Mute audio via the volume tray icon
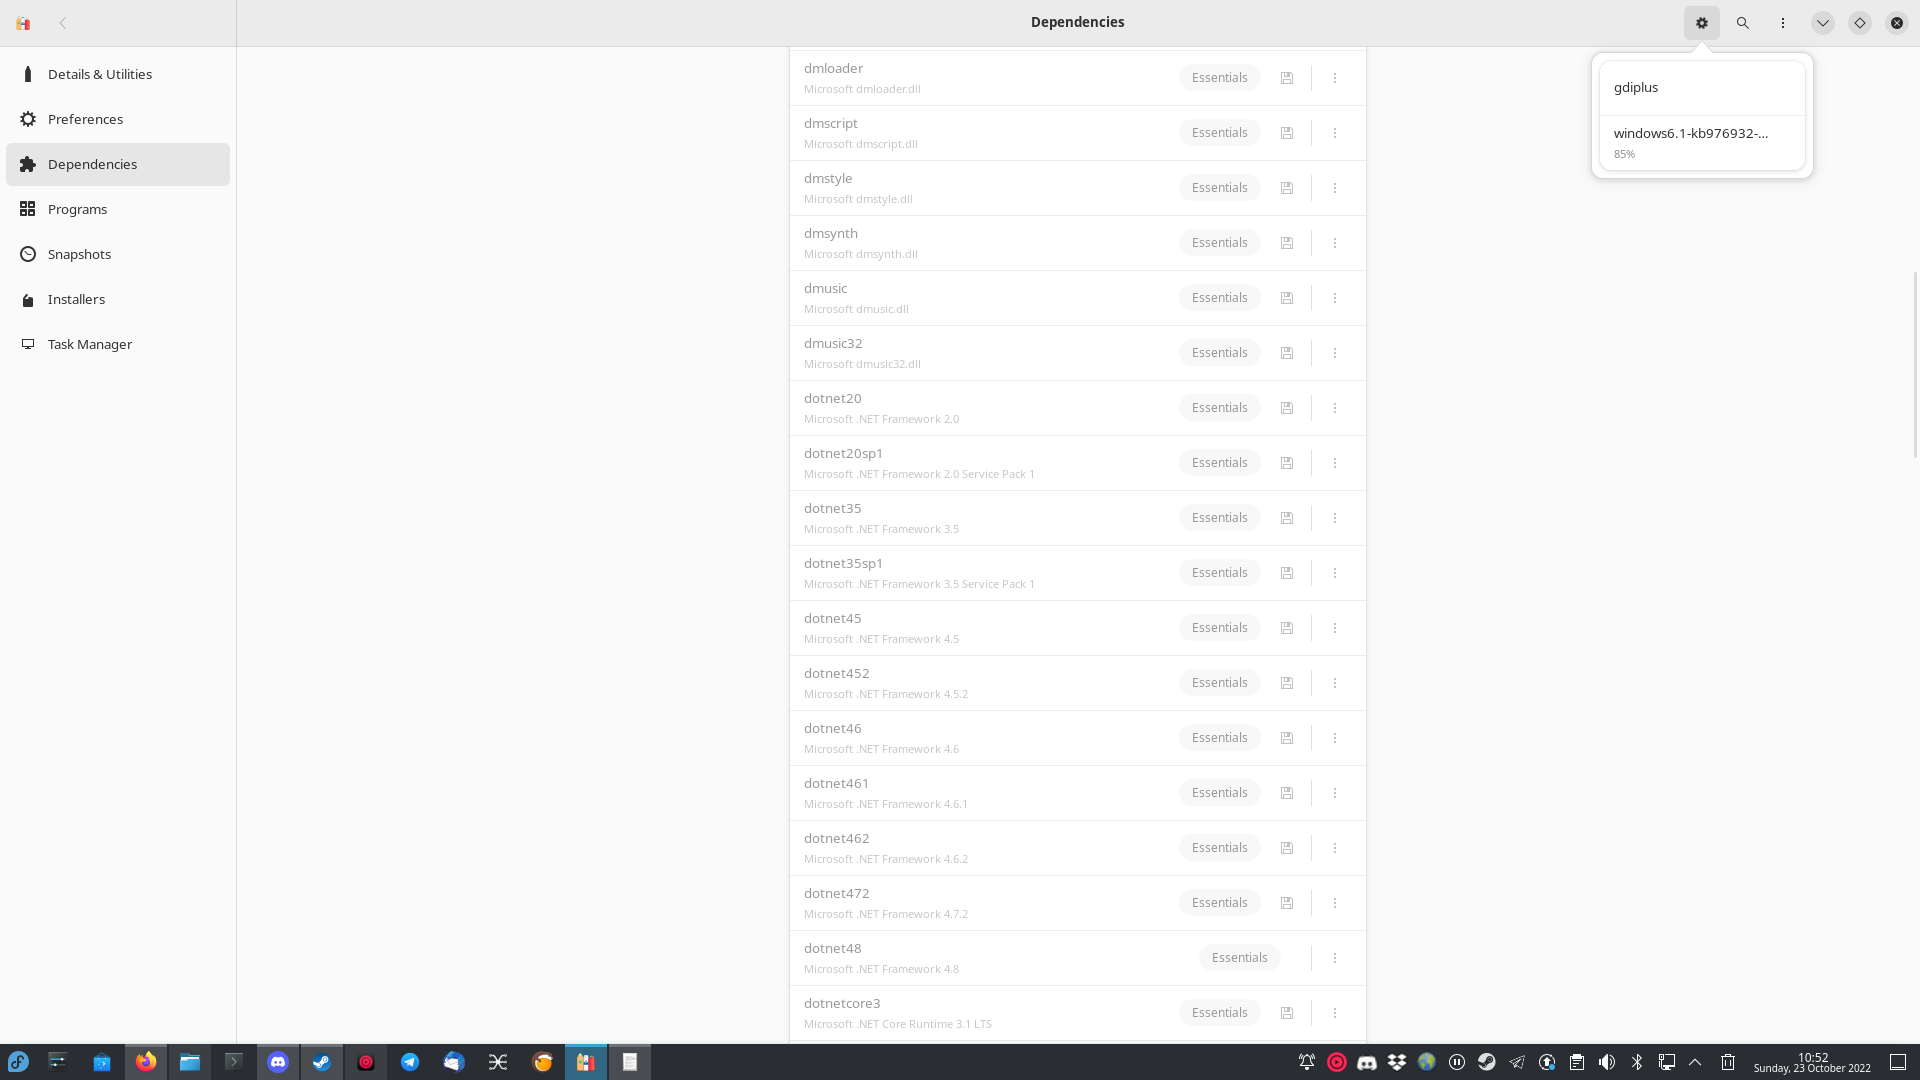 (1607, 1062)
